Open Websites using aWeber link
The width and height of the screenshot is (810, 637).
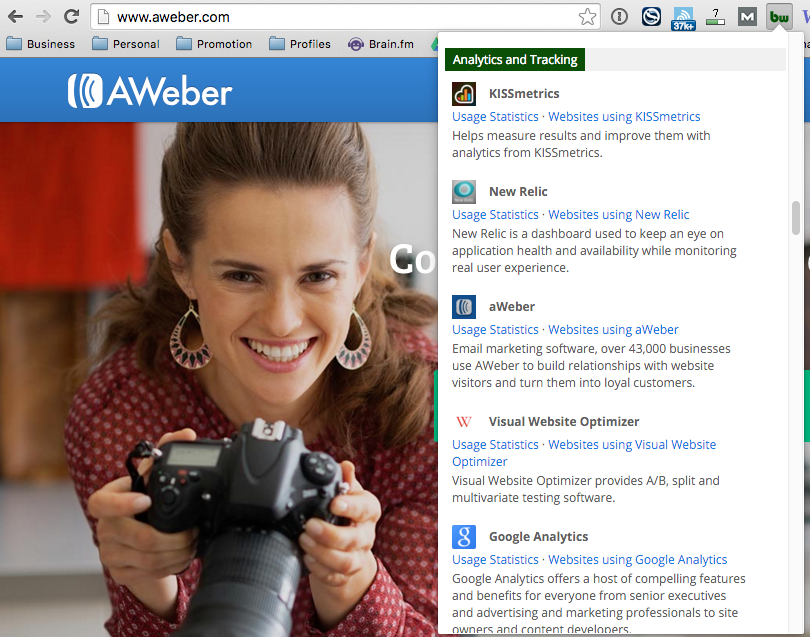(x=613, y=330)
